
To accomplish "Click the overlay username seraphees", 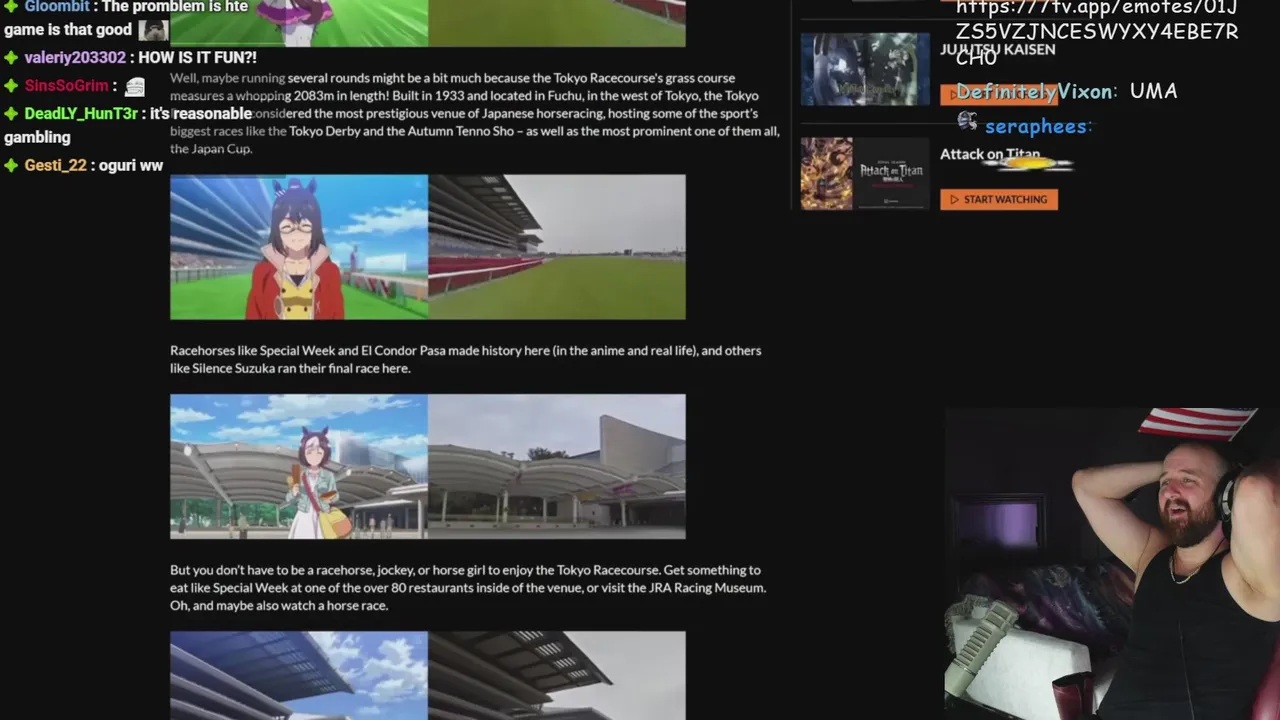I will click(1037, 127).
